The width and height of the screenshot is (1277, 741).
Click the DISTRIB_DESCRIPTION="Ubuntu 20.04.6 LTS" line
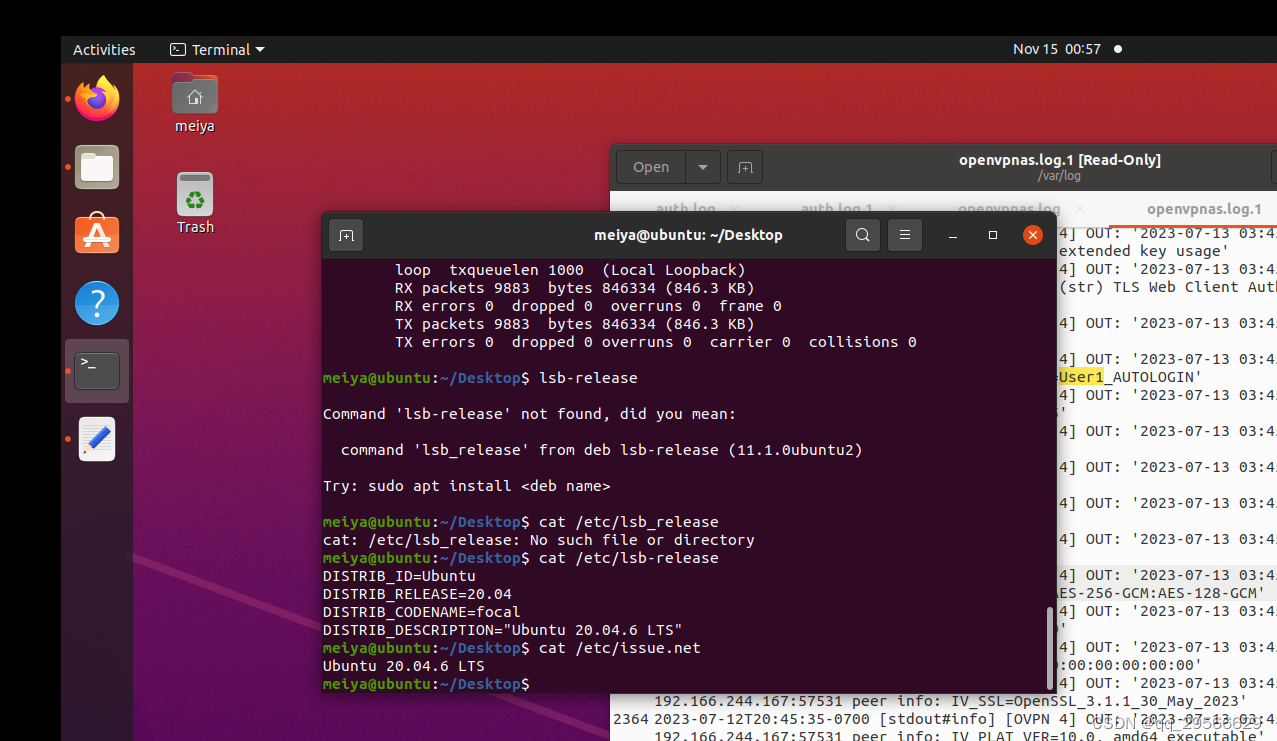tap(502, 630)
